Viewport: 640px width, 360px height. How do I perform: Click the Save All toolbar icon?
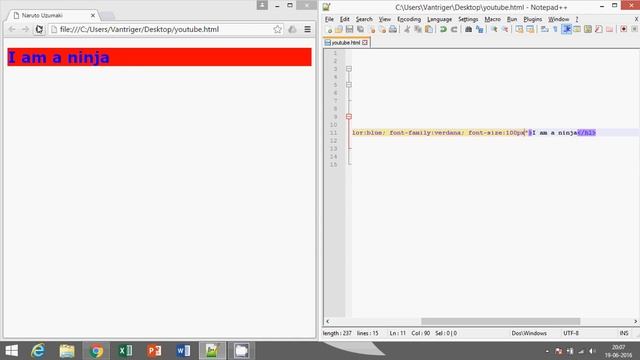click(360, 29)
